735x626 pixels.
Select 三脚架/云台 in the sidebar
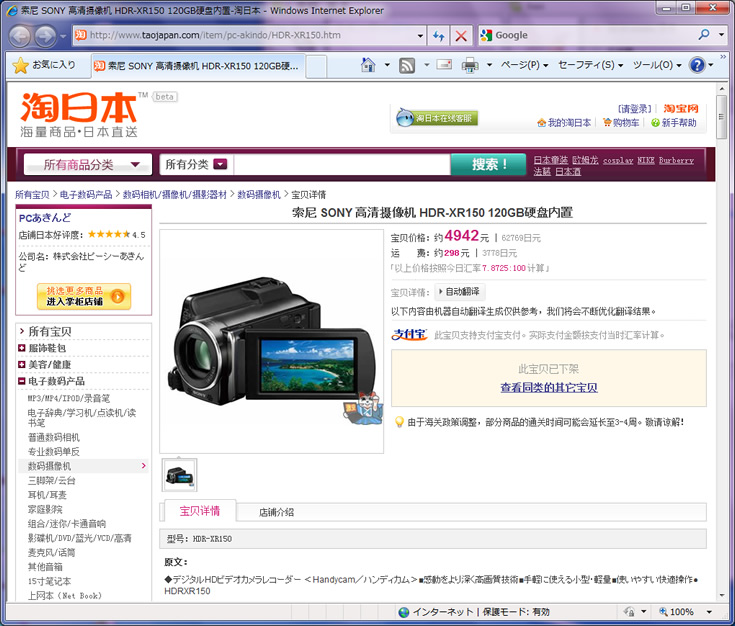(52, 481)
